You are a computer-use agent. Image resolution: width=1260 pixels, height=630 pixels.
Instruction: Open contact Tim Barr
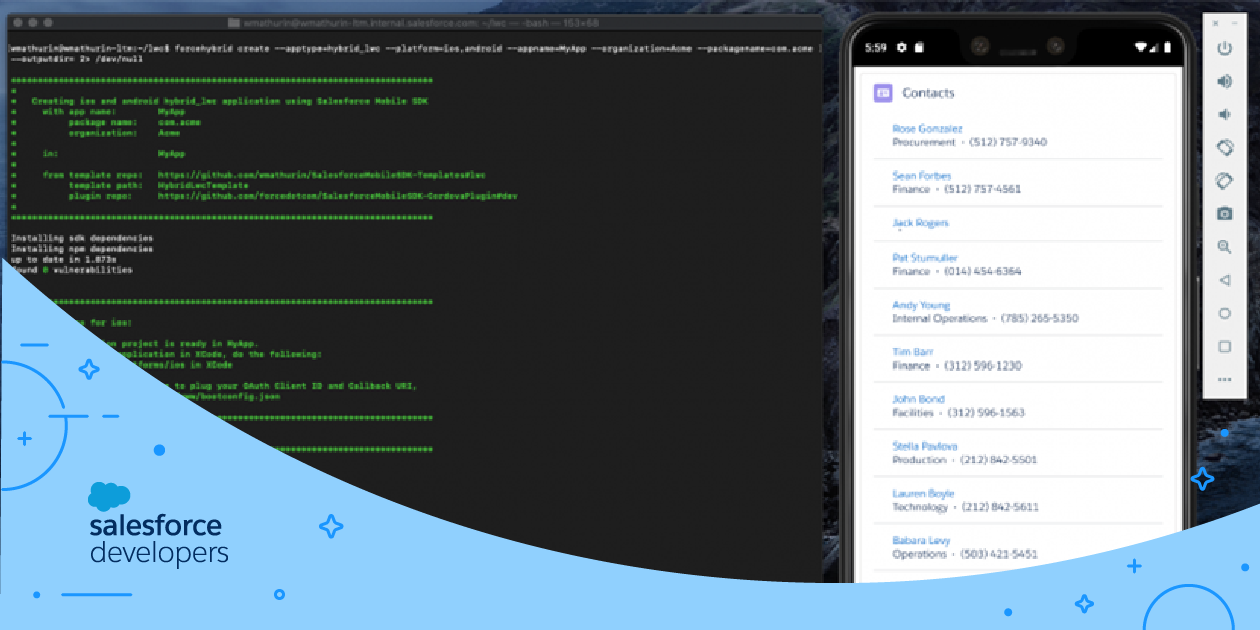pos(912,352)
